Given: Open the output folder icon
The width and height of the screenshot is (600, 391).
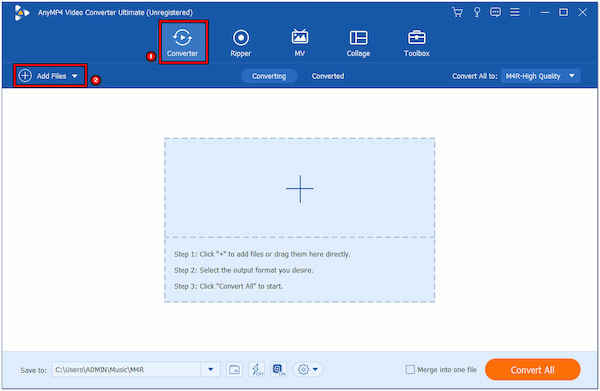Looking at the screenshot, I should (234, 370).
